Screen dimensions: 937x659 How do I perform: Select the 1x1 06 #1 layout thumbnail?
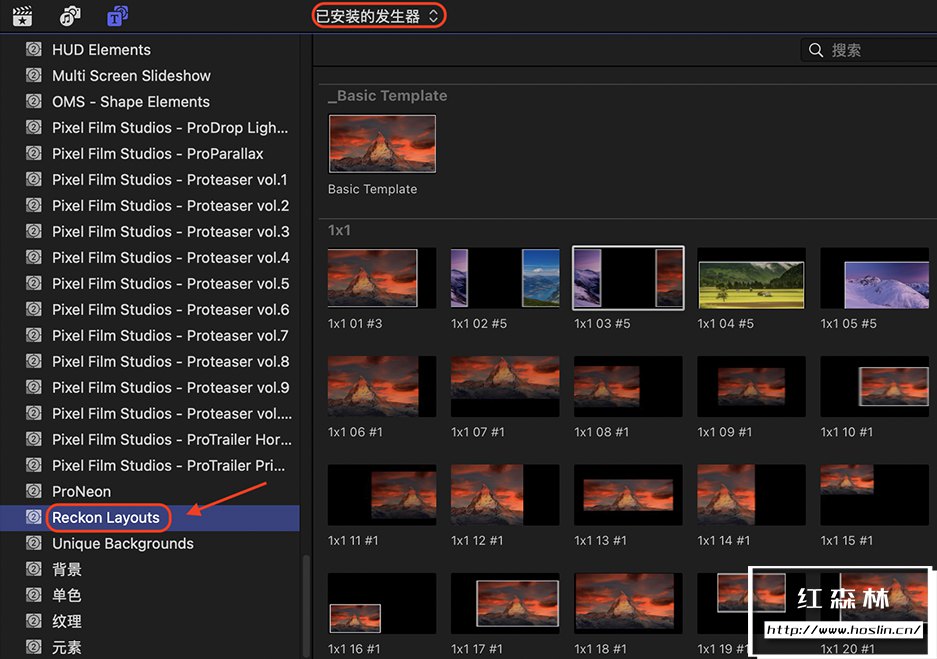pos(382,386)
